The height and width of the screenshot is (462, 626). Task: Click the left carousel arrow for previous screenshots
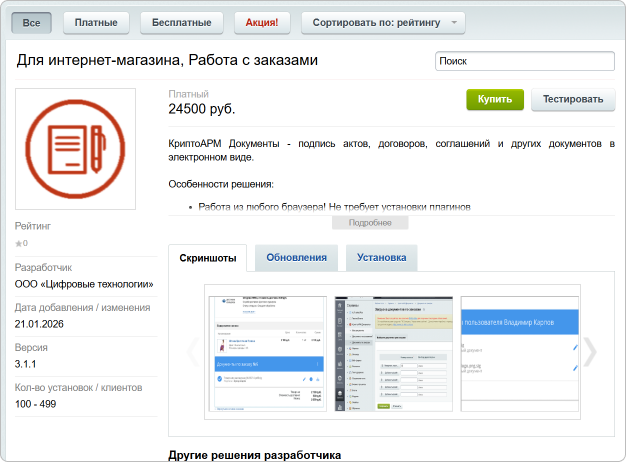194,352
